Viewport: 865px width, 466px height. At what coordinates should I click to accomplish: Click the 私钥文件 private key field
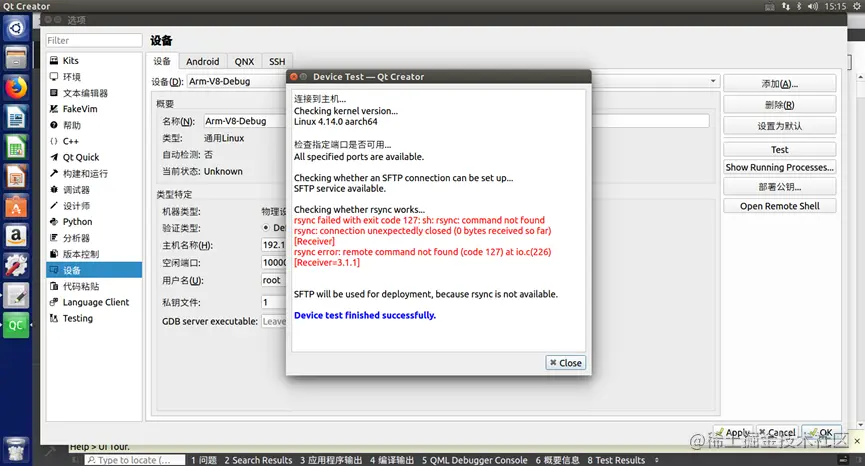[274, 302]
